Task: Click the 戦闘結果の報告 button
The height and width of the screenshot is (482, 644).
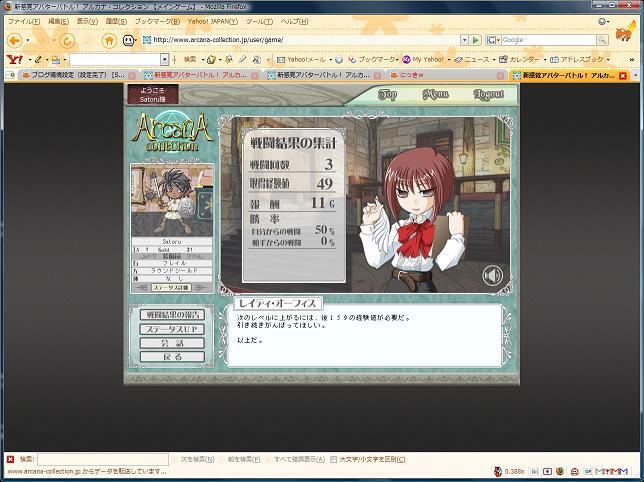Action: 172,315
